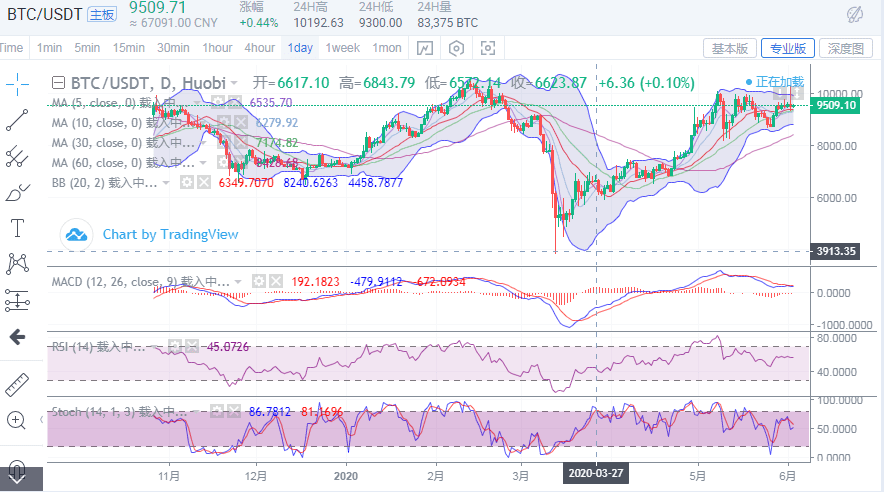Open the 深度图 depth chart
The image size is (884, 492).
846,48
